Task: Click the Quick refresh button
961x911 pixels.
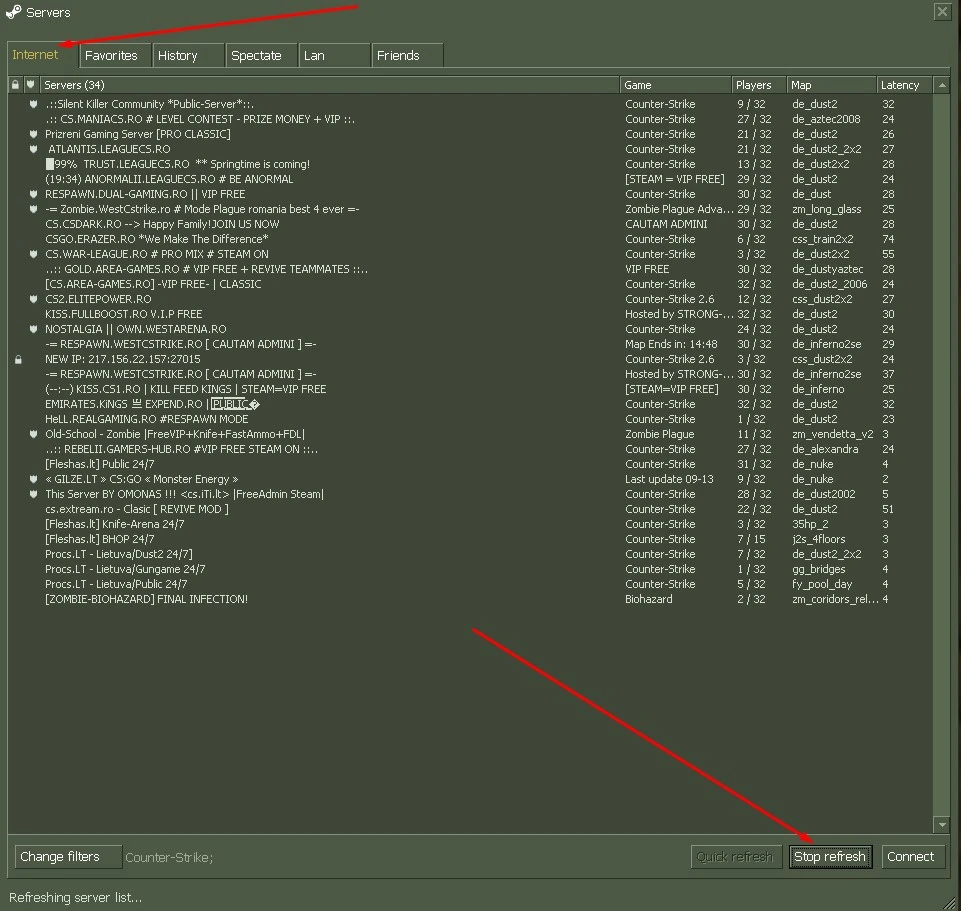Action: 736,856
